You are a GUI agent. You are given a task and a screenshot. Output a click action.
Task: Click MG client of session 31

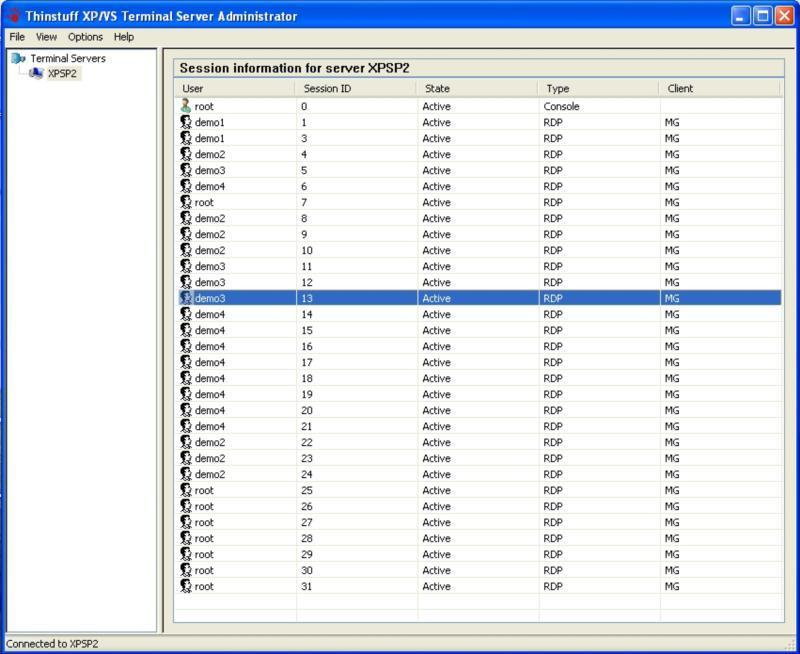(672, 586)
